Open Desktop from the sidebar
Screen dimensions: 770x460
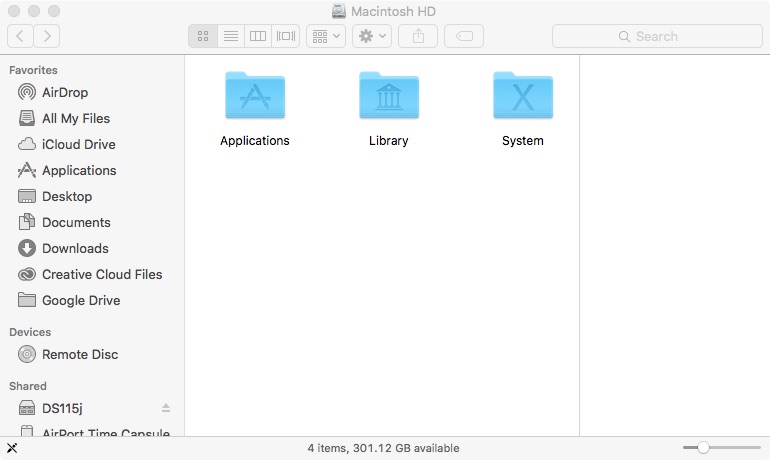[x=92, y=196]
